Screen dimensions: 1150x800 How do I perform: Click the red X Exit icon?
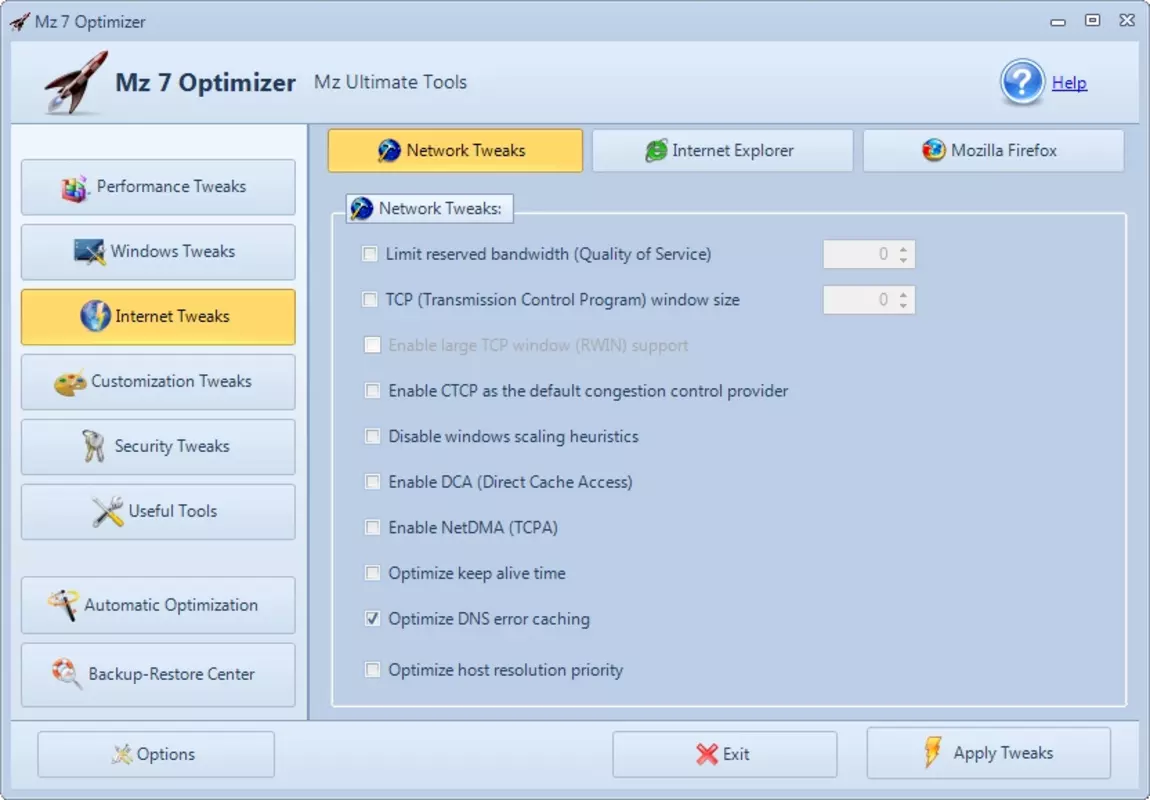click(x=707, y=754)
